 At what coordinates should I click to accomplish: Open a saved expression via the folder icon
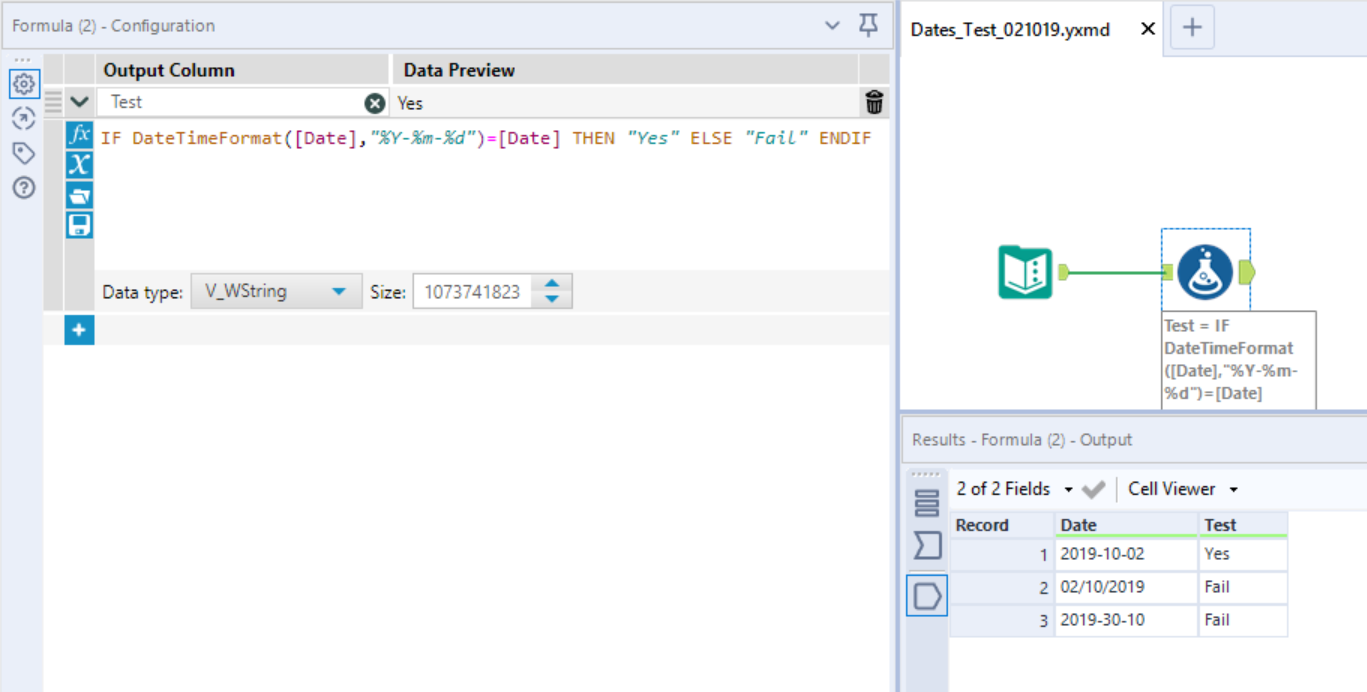tap(80, 194)
